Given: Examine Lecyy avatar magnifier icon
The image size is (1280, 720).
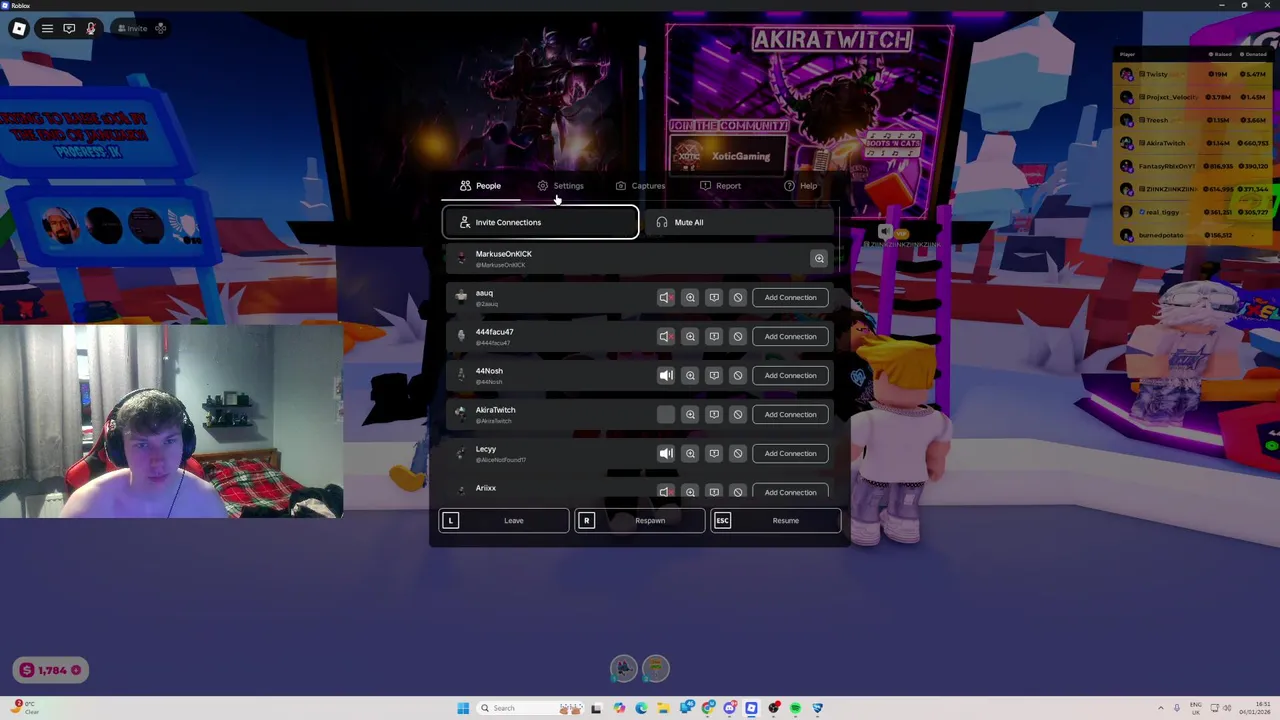Looking at the screenshot, I should [x=690, y=453].
